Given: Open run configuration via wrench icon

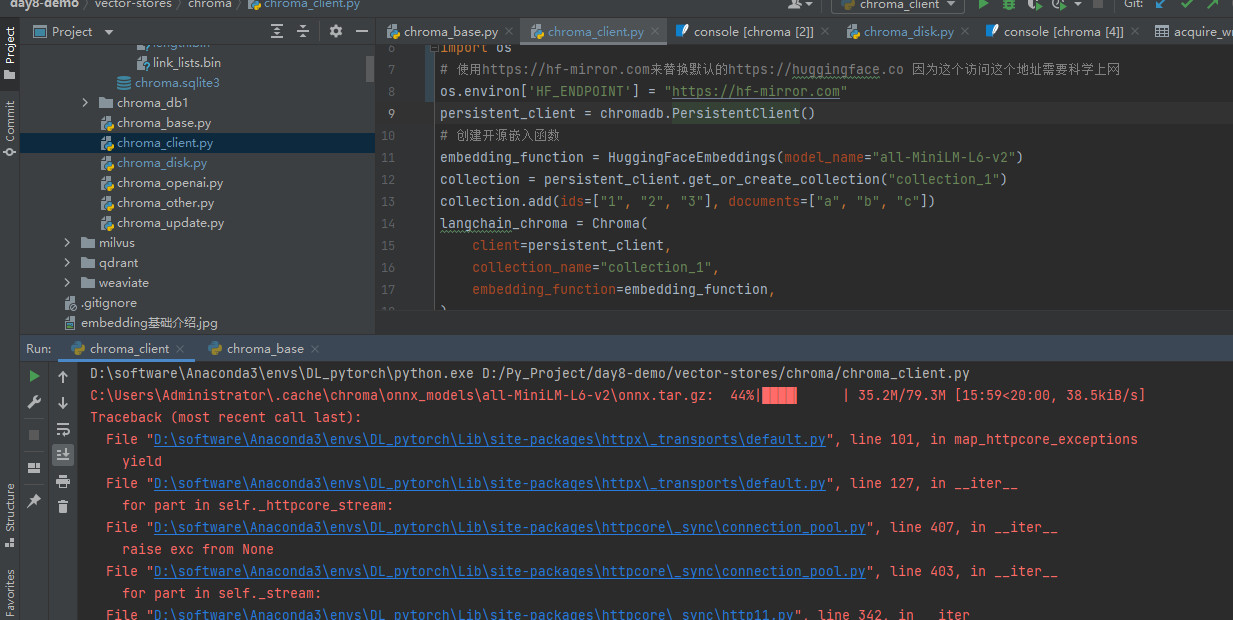Looking at the screenshot, I should point(34,402).
